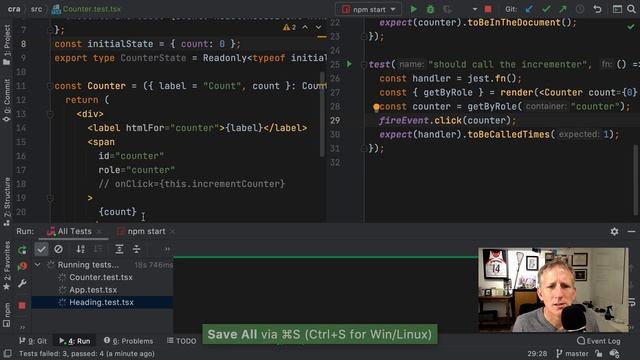640x360 pixels.
Task: Open Run panel settings gear
Action: 614,231
